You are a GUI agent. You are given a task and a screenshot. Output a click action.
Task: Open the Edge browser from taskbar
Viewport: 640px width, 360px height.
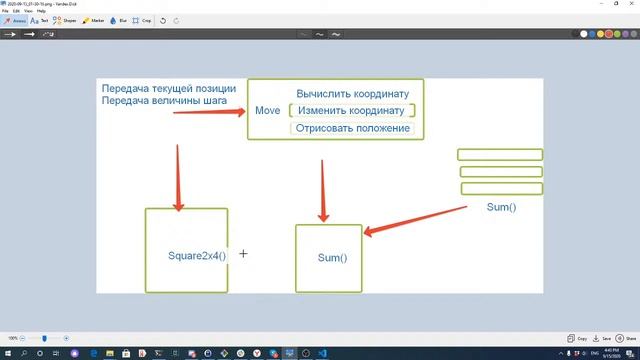tap(93, 353)
